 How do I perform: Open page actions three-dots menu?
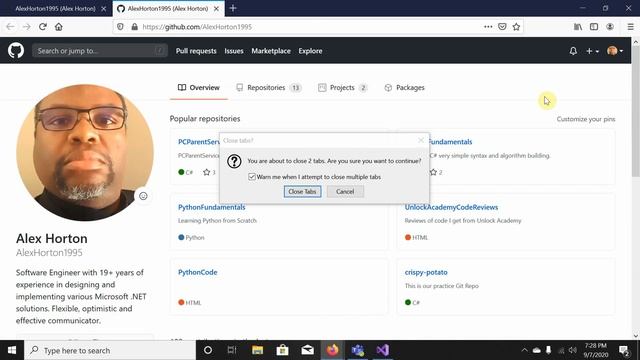pyautogui.click(x=488, y=27)
